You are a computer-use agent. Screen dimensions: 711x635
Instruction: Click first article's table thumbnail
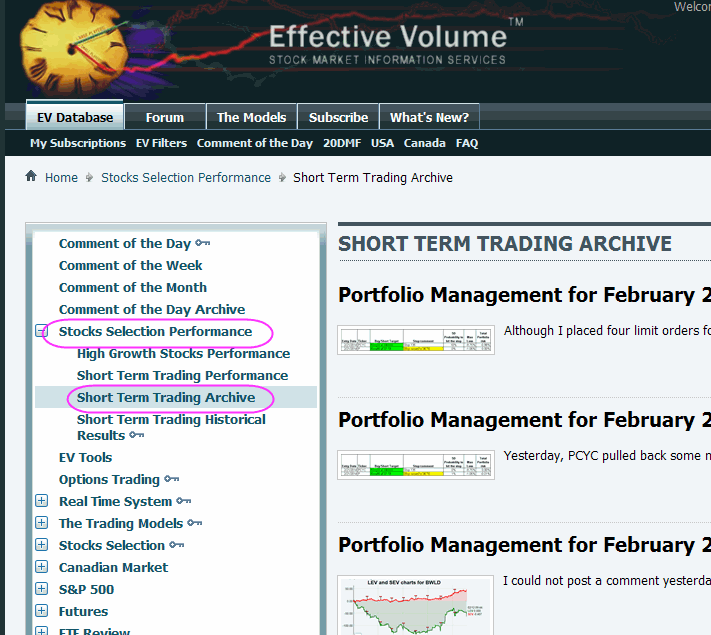point(416,340)
